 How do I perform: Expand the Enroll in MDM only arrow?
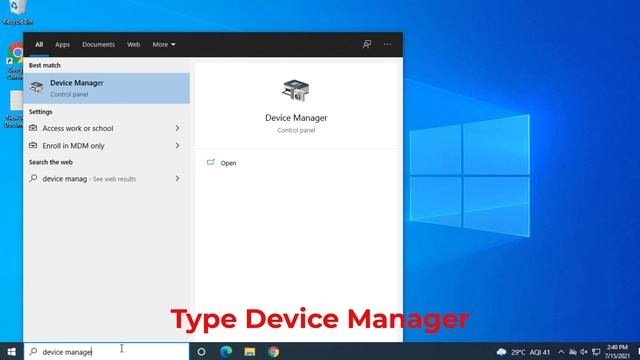(x=178, y=146)
